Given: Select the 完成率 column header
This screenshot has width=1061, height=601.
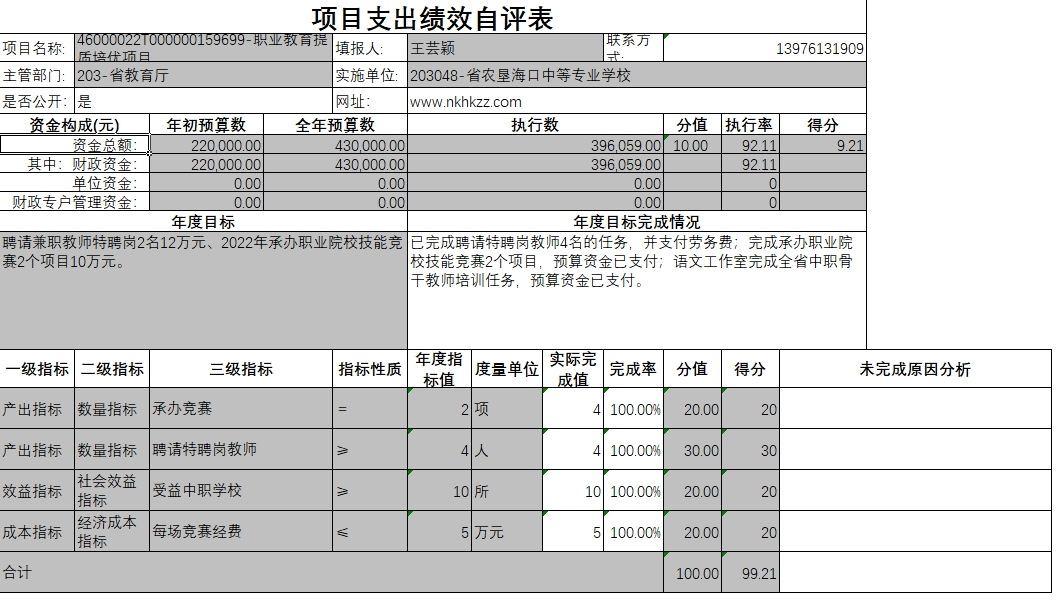Looking at the screenshot, I should (x=633, y=369).
